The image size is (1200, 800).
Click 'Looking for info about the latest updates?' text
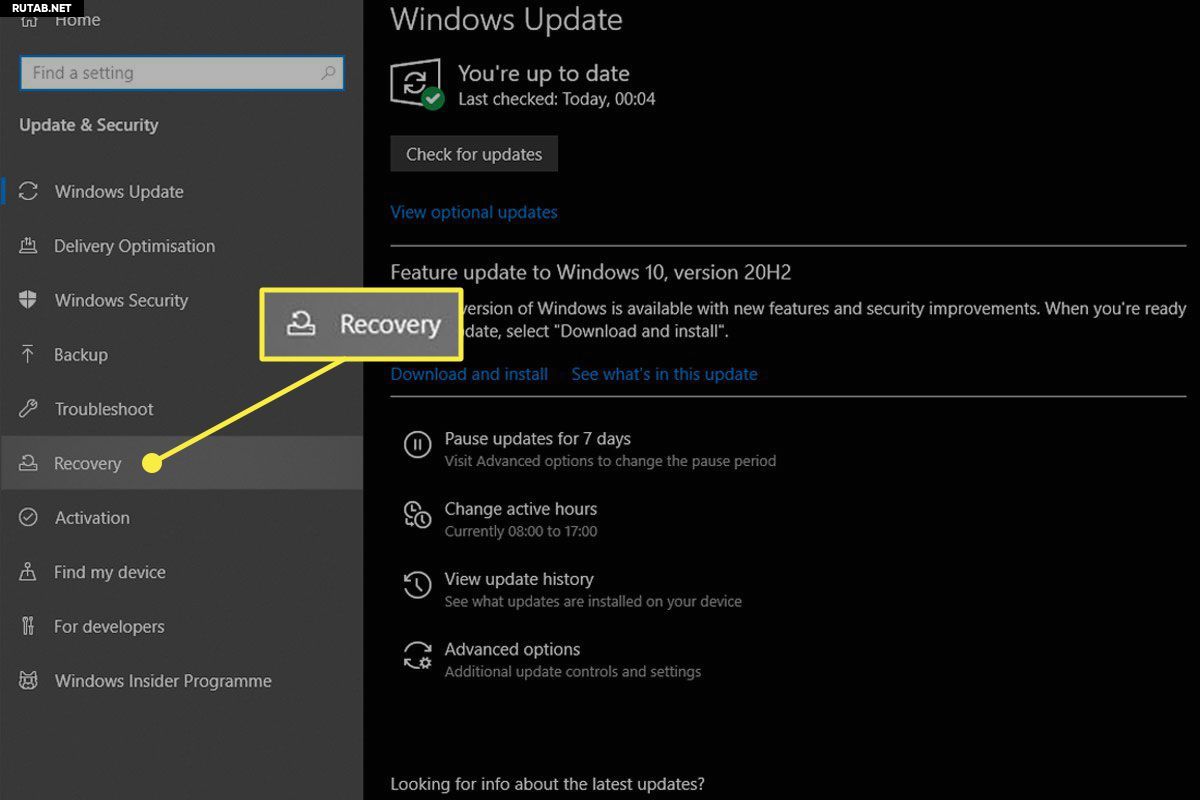547,784
